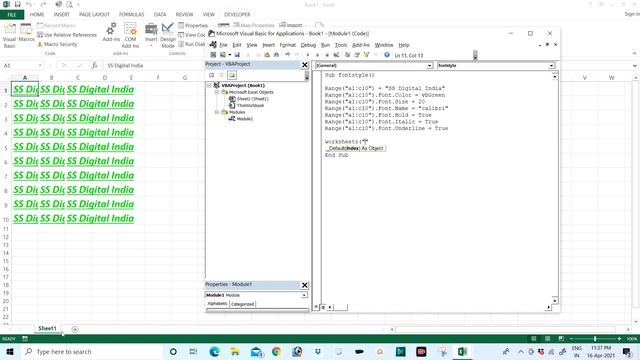Switch to the Alphabetic properties tab
640x360 pixels.
[x=217, y=304]
